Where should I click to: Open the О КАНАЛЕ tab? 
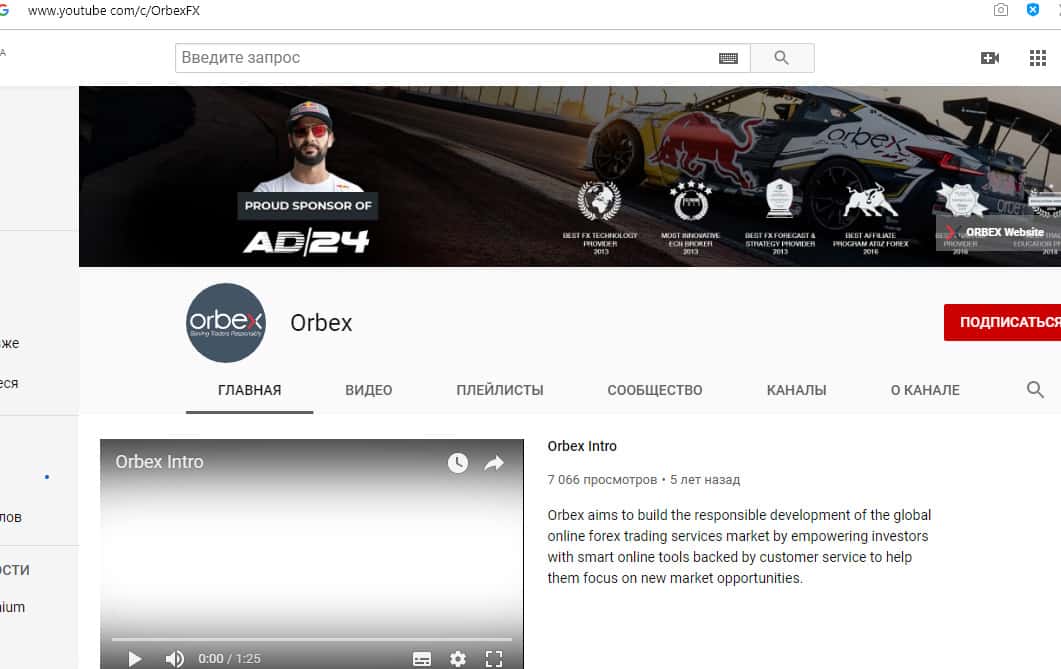(x=925, y=390)
